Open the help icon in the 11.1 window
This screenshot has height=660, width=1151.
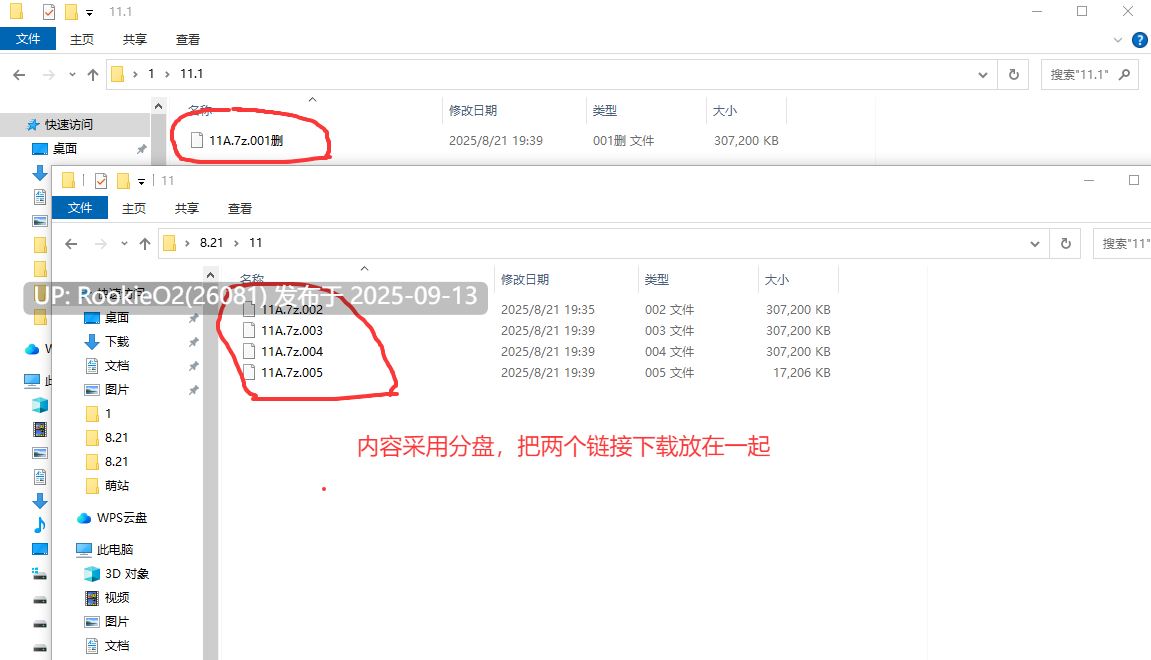coord(1140,40)
